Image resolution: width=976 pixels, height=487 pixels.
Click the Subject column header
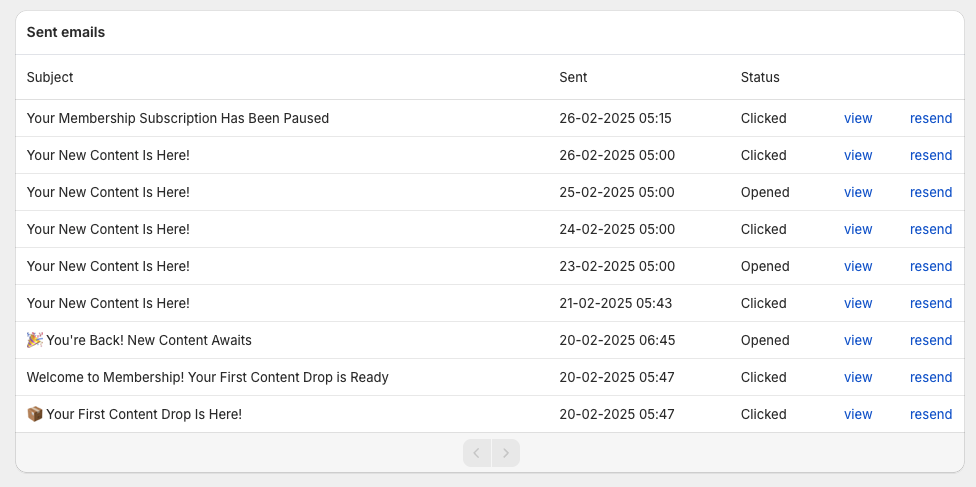[x=50, y=77]
